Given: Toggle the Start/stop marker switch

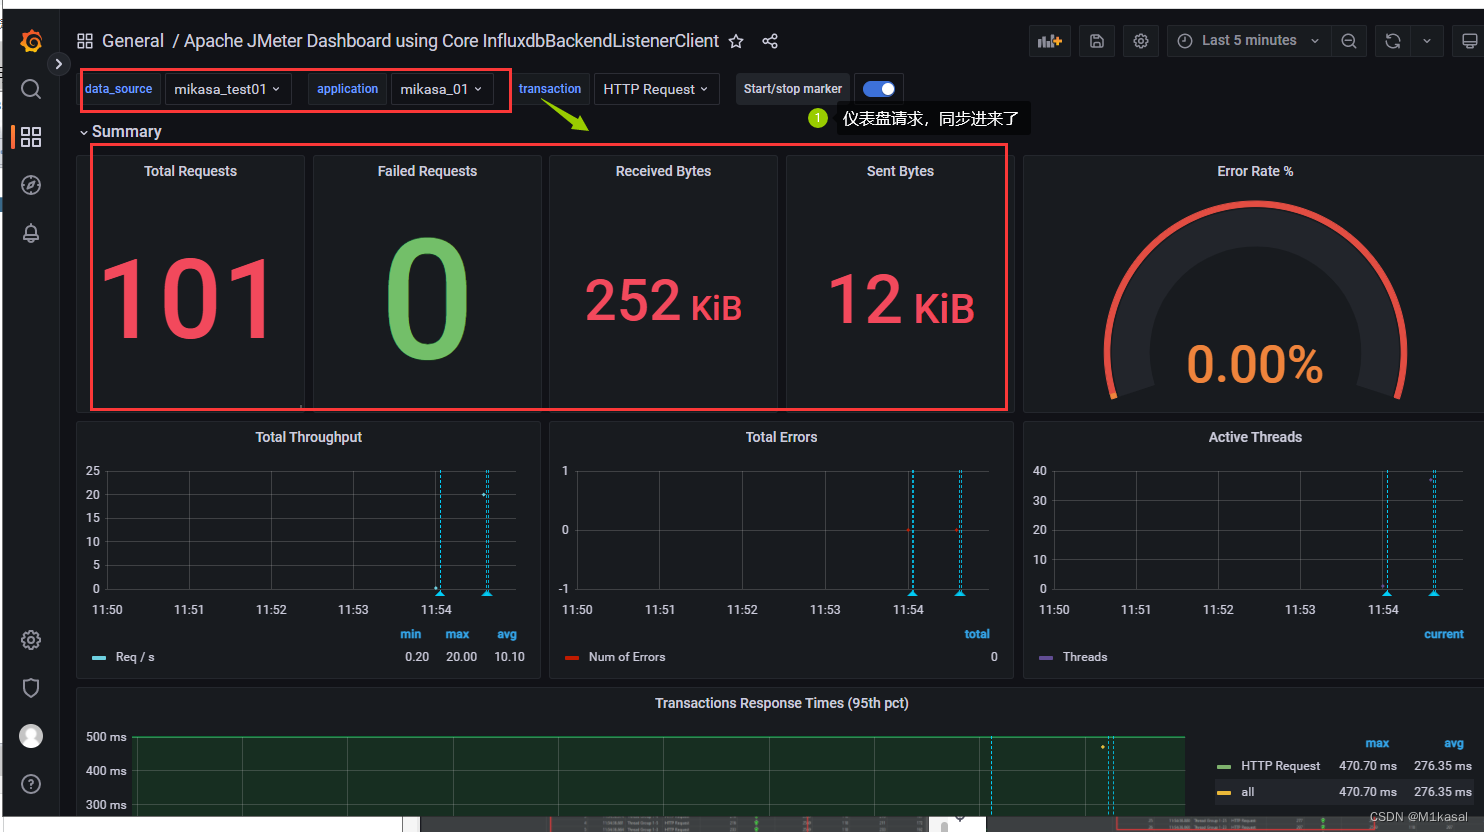Looking at the screenshot, I should tap(879, 89).
